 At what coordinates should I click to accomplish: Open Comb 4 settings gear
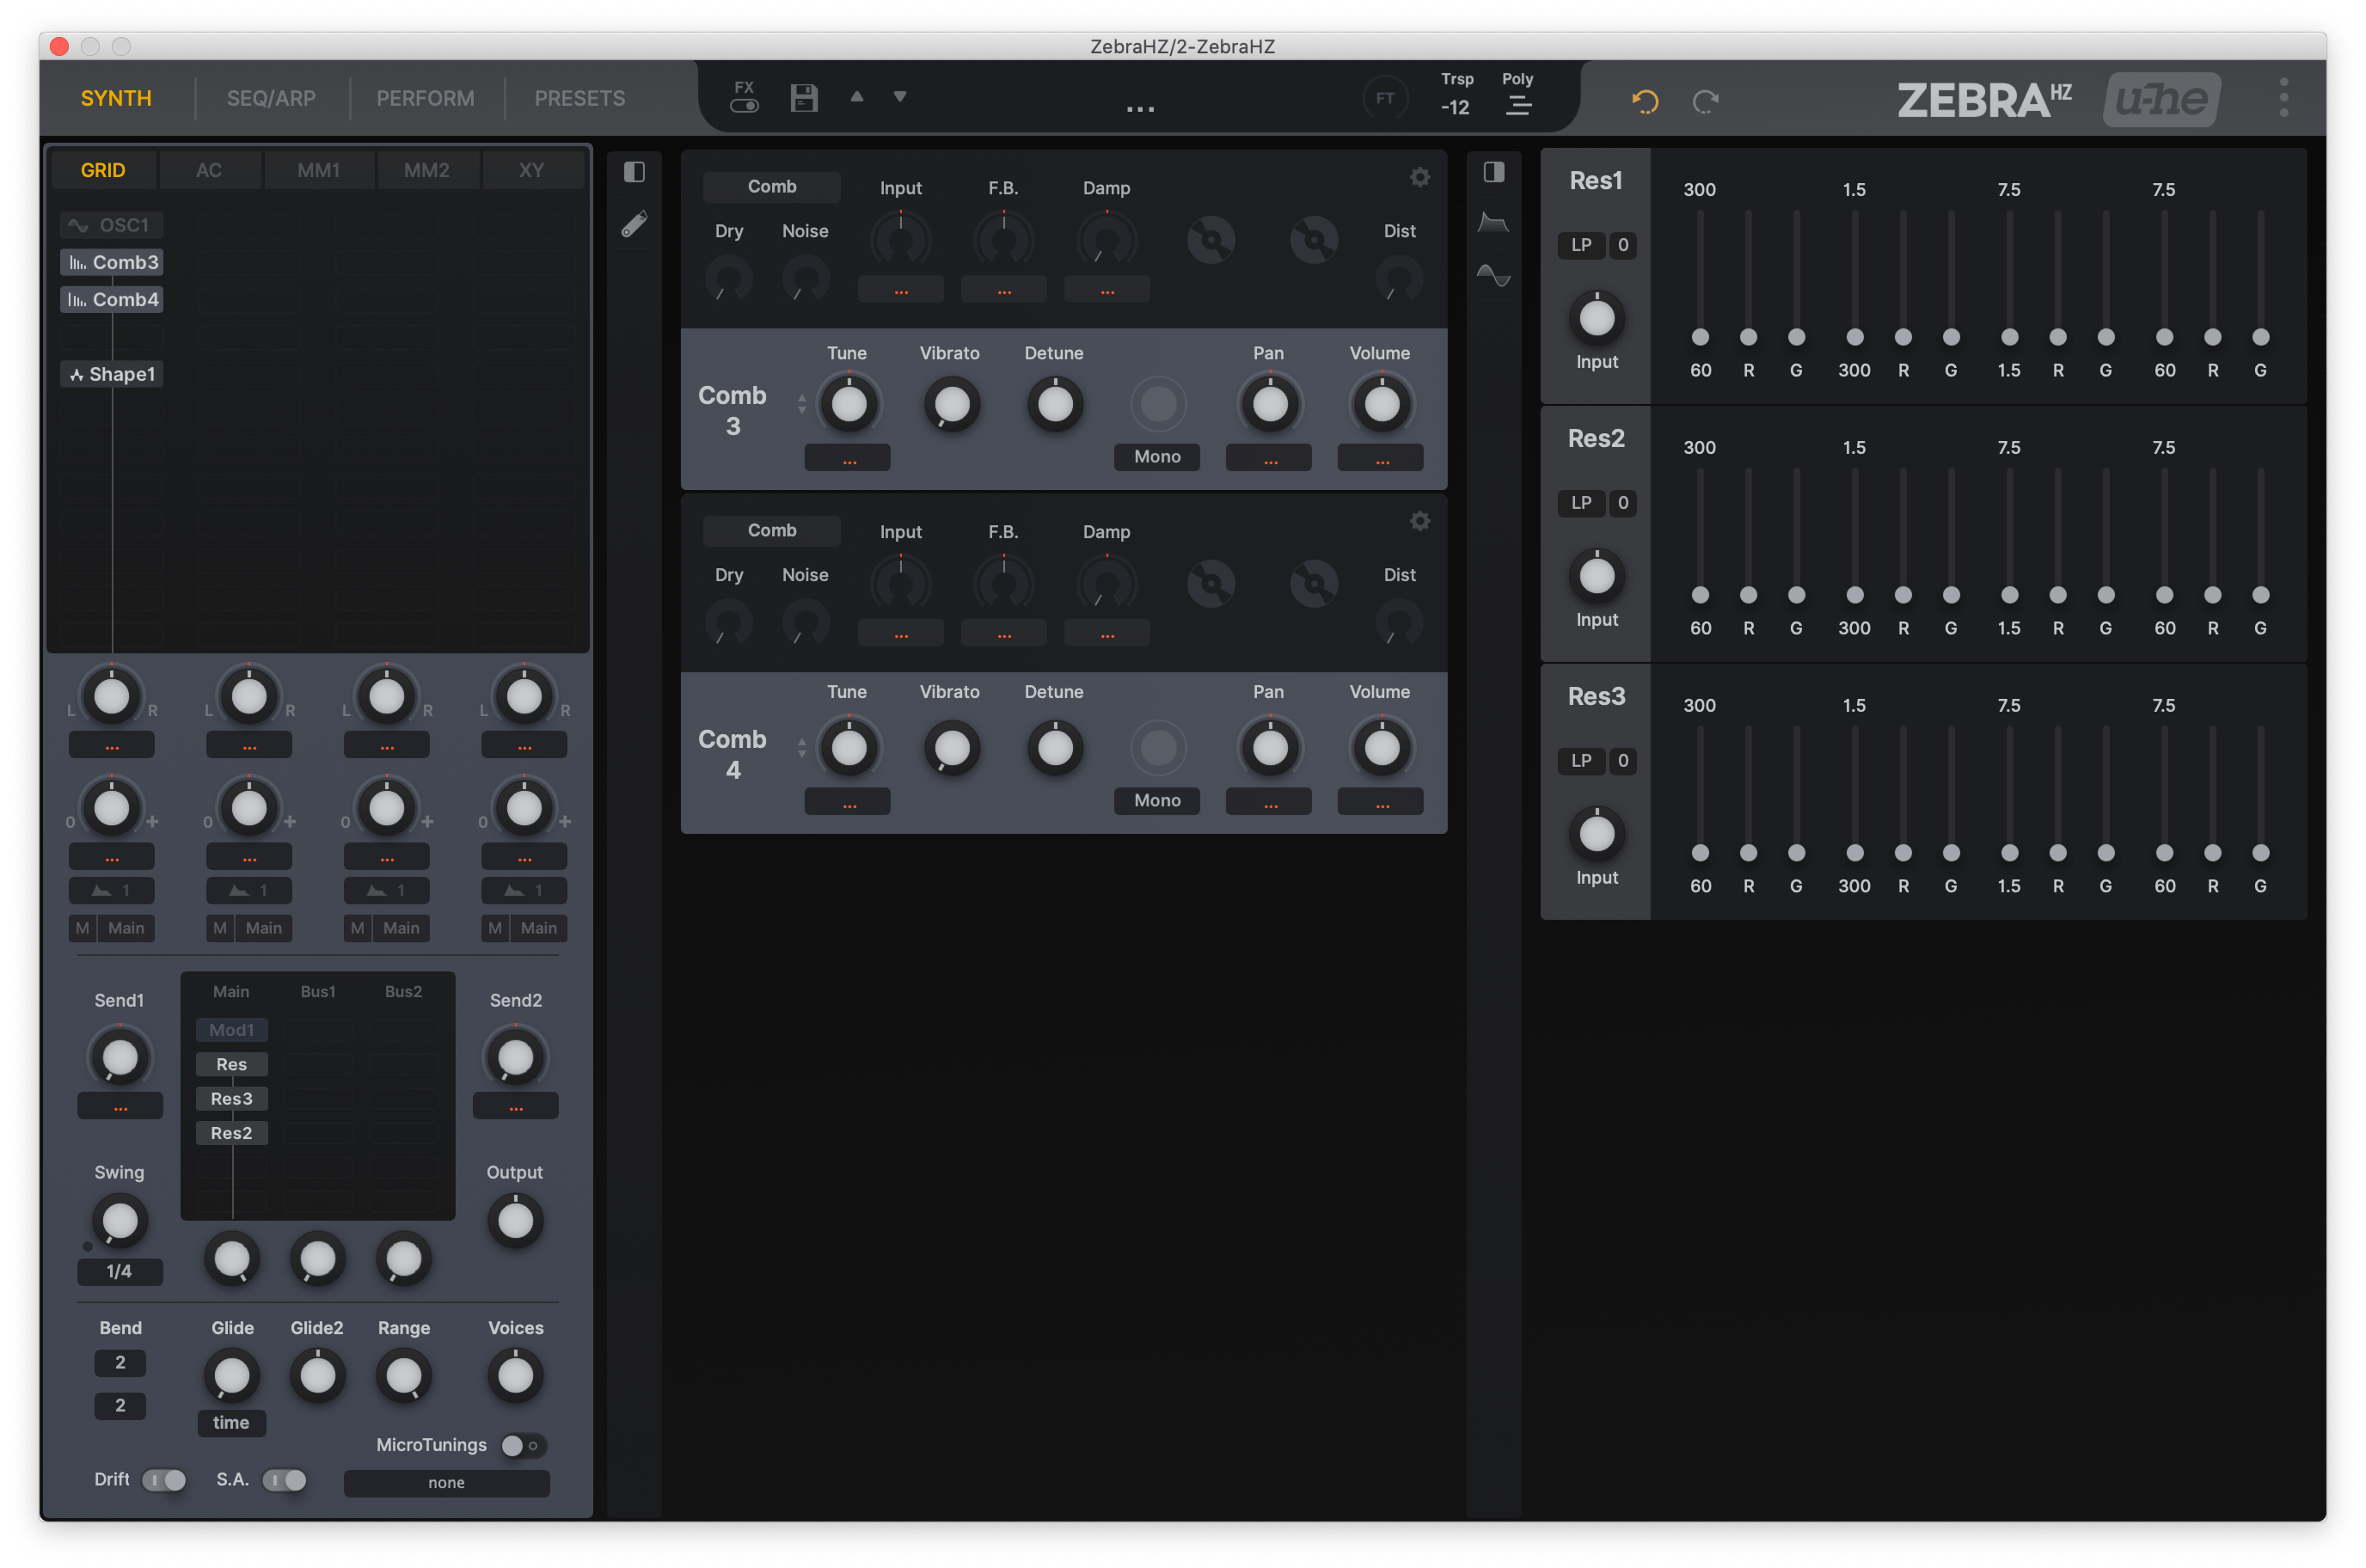[x=1420, y=521]
